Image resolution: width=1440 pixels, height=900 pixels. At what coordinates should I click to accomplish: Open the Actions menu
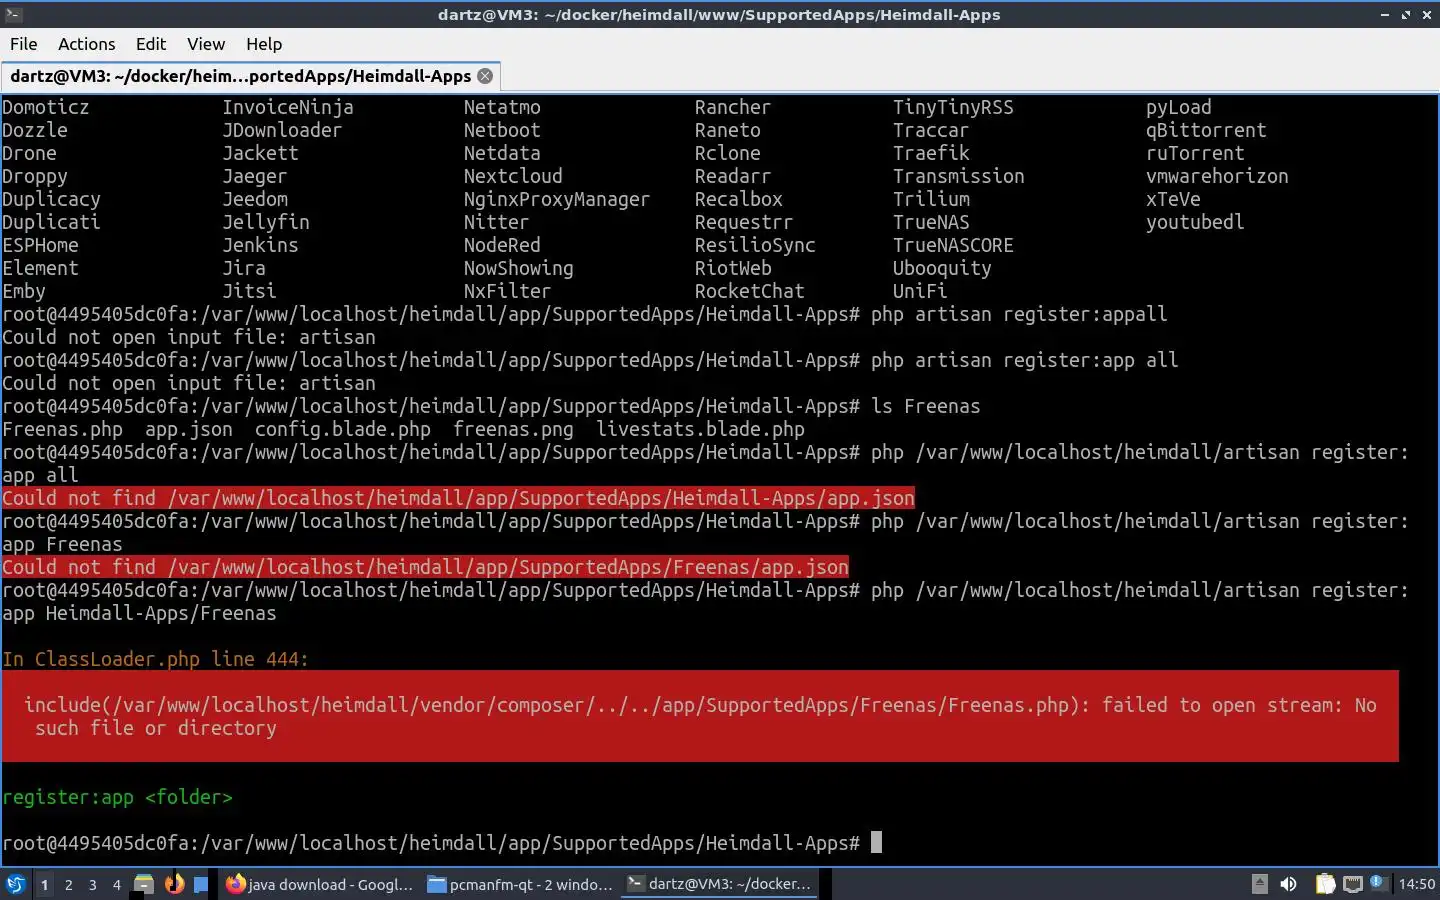[86, 44]
